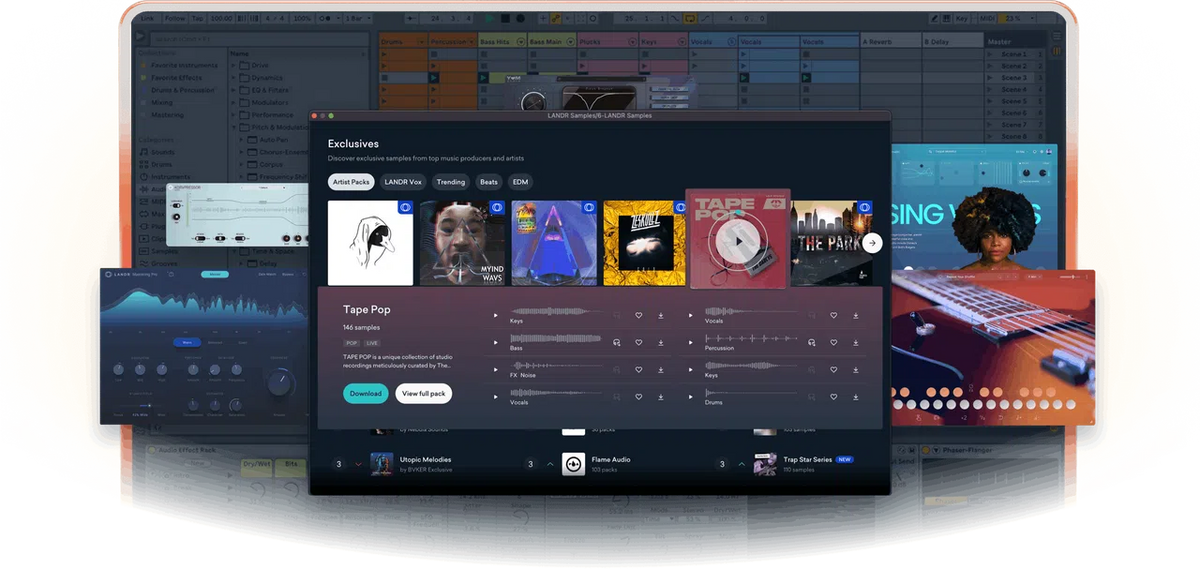Image resolution: width=1200 pixels, height=569 pixels.
Task: Click the heart icon on Drums sample
Action: coord(833,397)
